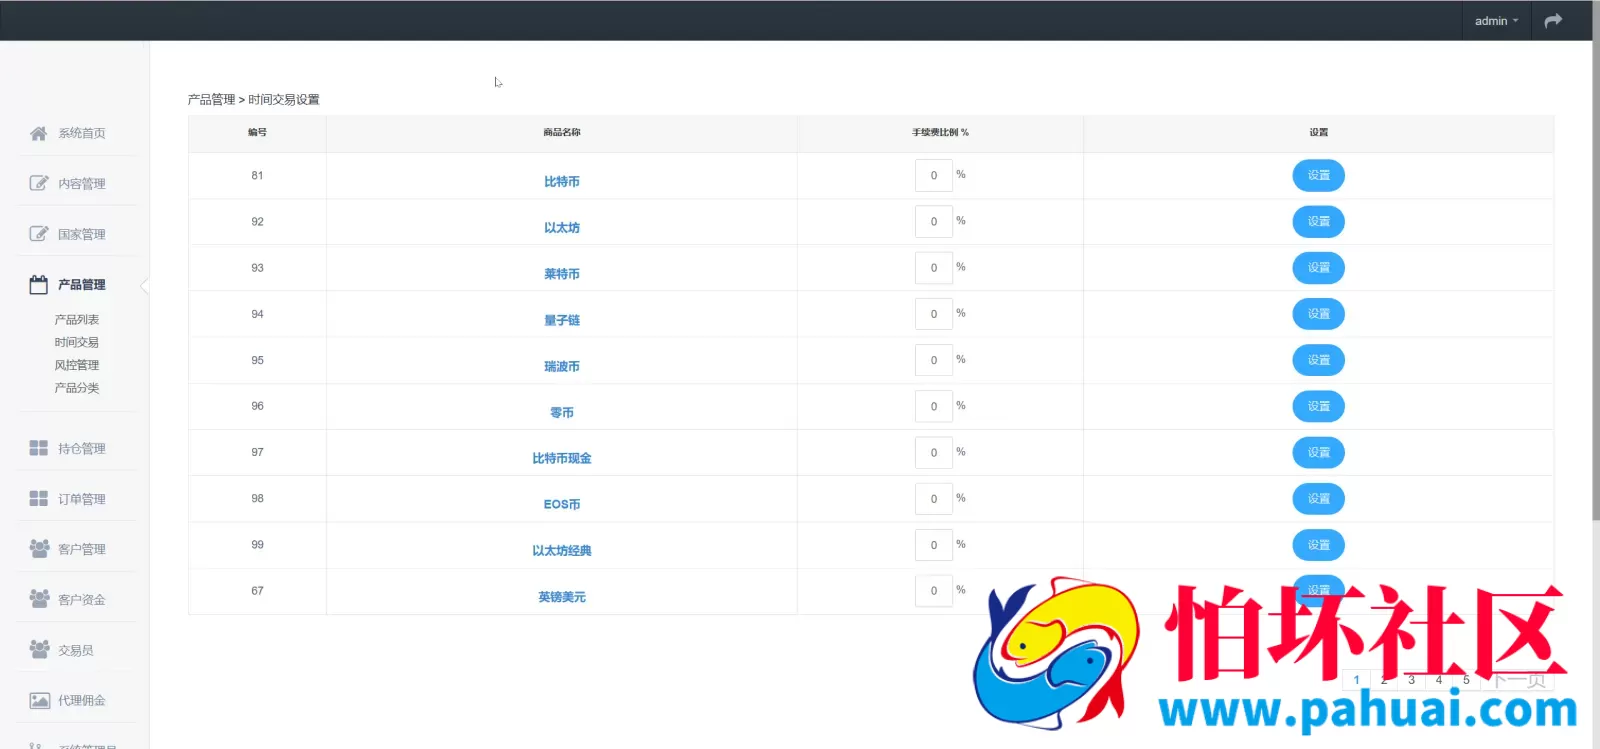Click 设置 button for 以太坊经典 row
This screenshot has height=749, width=1600.
[x=1318, y=545]
